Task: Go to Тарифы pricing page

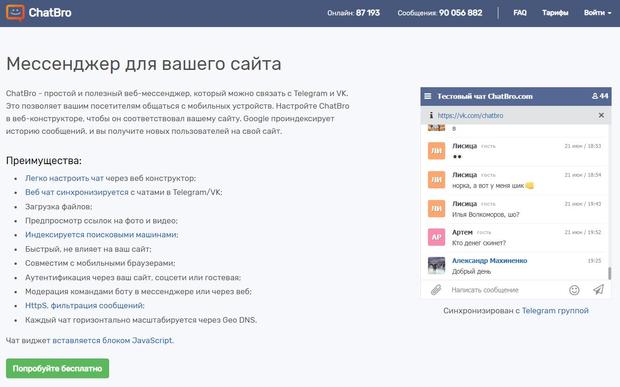Action: click(555, 13)
